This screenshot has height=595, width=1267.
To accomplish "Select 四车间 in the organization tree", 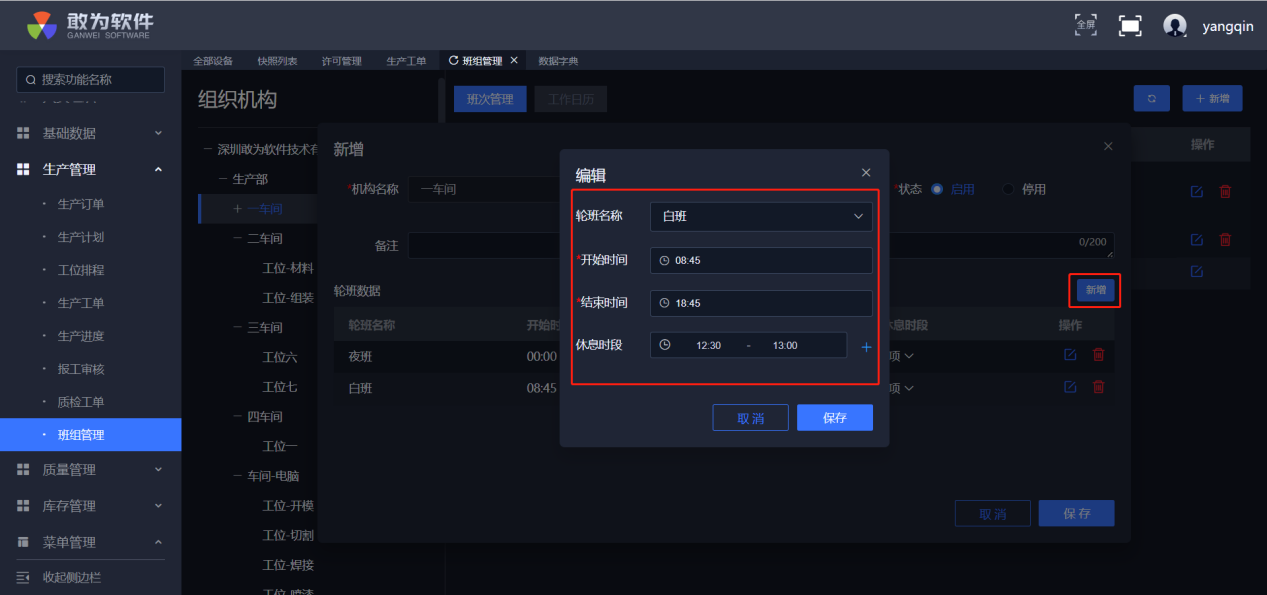I will 265,416.
